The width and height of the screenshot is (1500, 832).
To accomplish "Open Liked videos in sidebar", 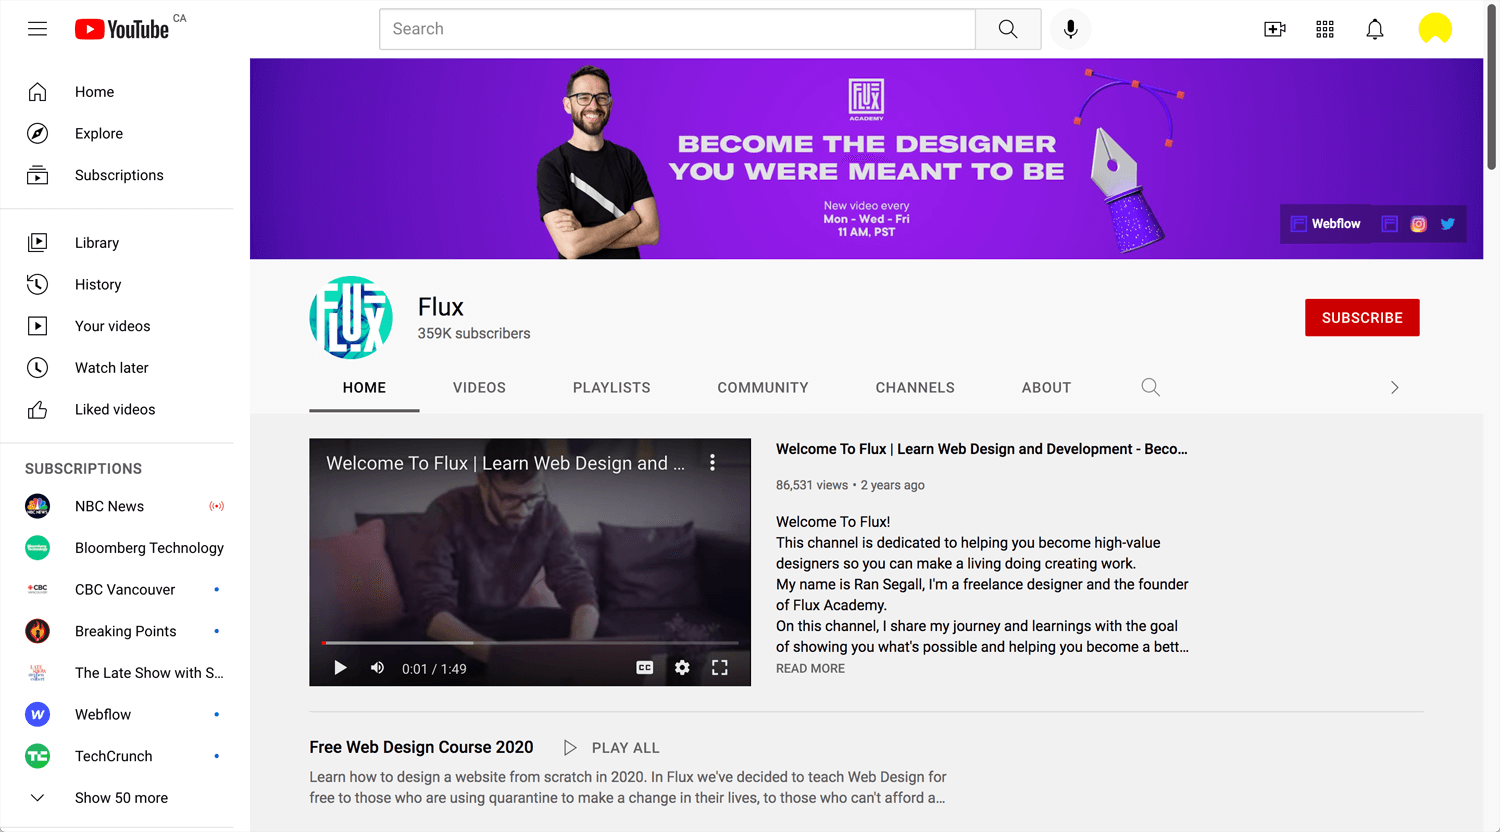I will [x=117, y=409].
